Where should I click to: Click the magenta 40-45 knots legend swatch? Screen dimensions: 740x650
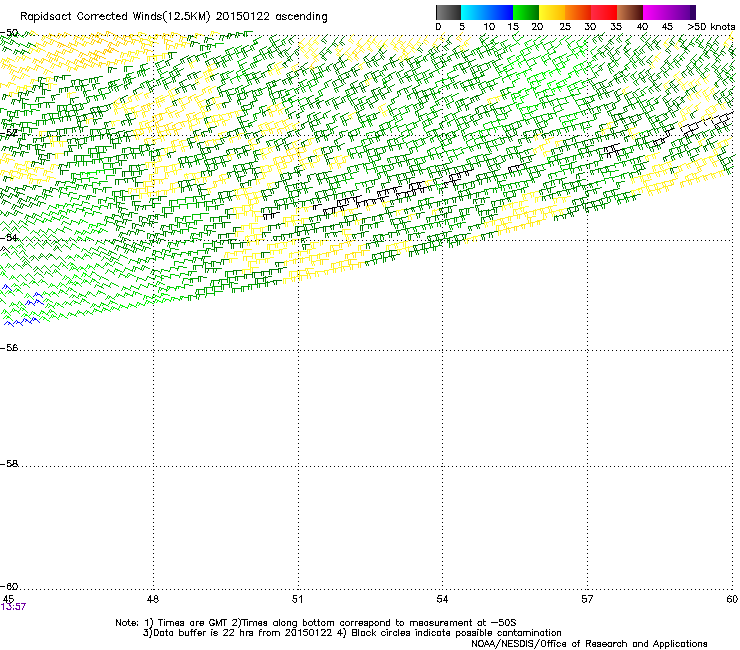click(656, 12)
